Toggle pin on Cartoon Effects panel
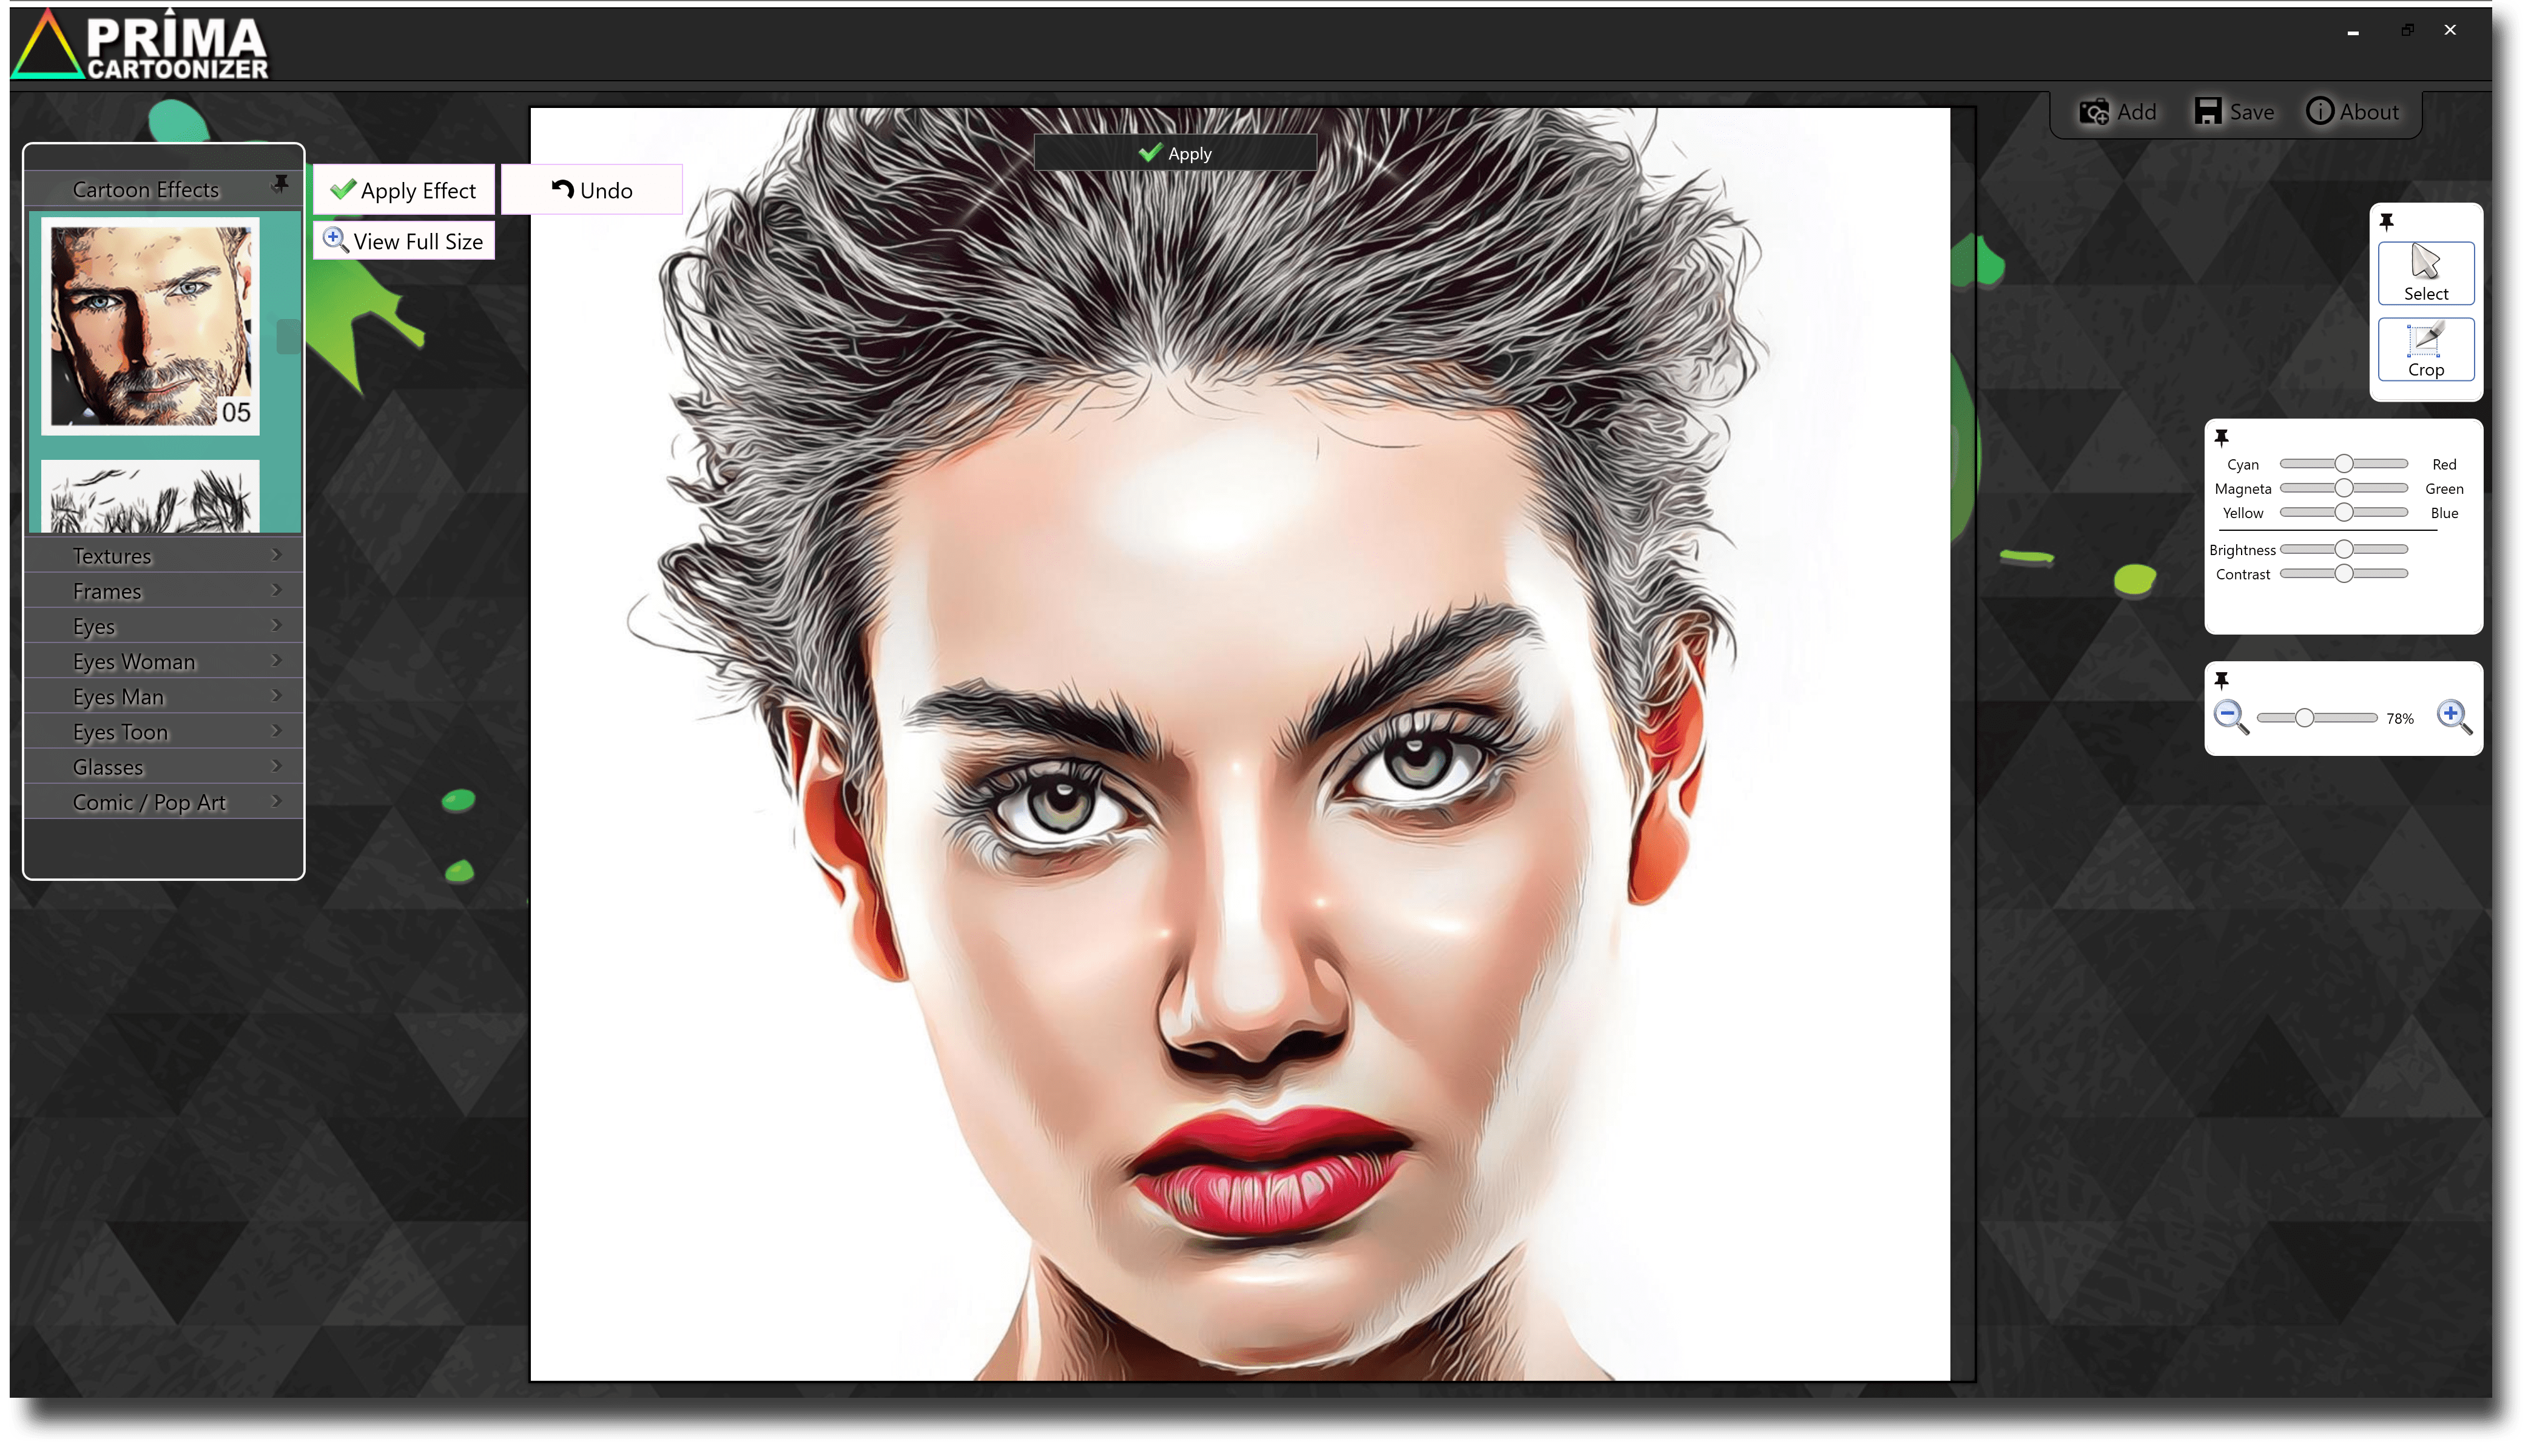Viewport: 2548px width, 1456px height. [x=281, y=183]
